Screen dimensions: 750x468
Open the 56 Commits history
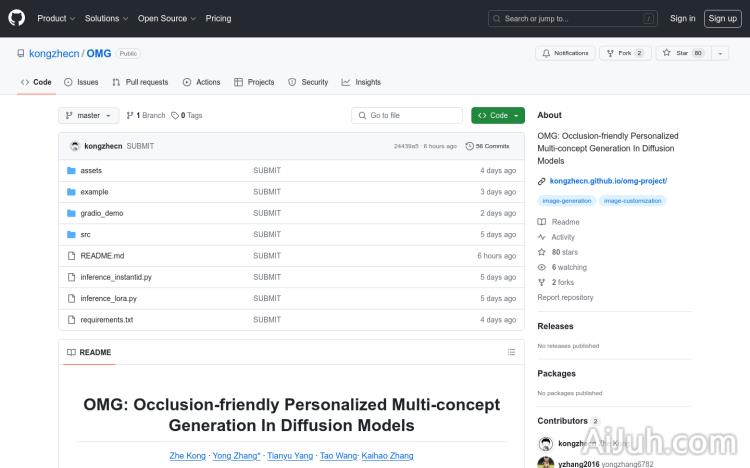(492, 146)
